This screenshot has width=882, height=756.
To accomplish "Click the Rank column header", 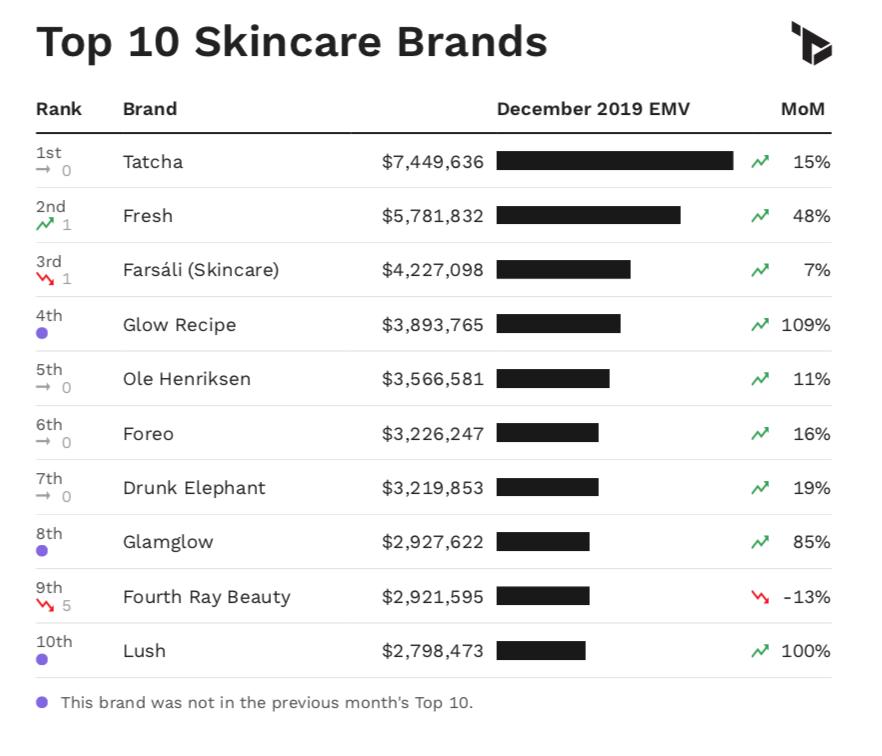I will [x=59, y=109].
